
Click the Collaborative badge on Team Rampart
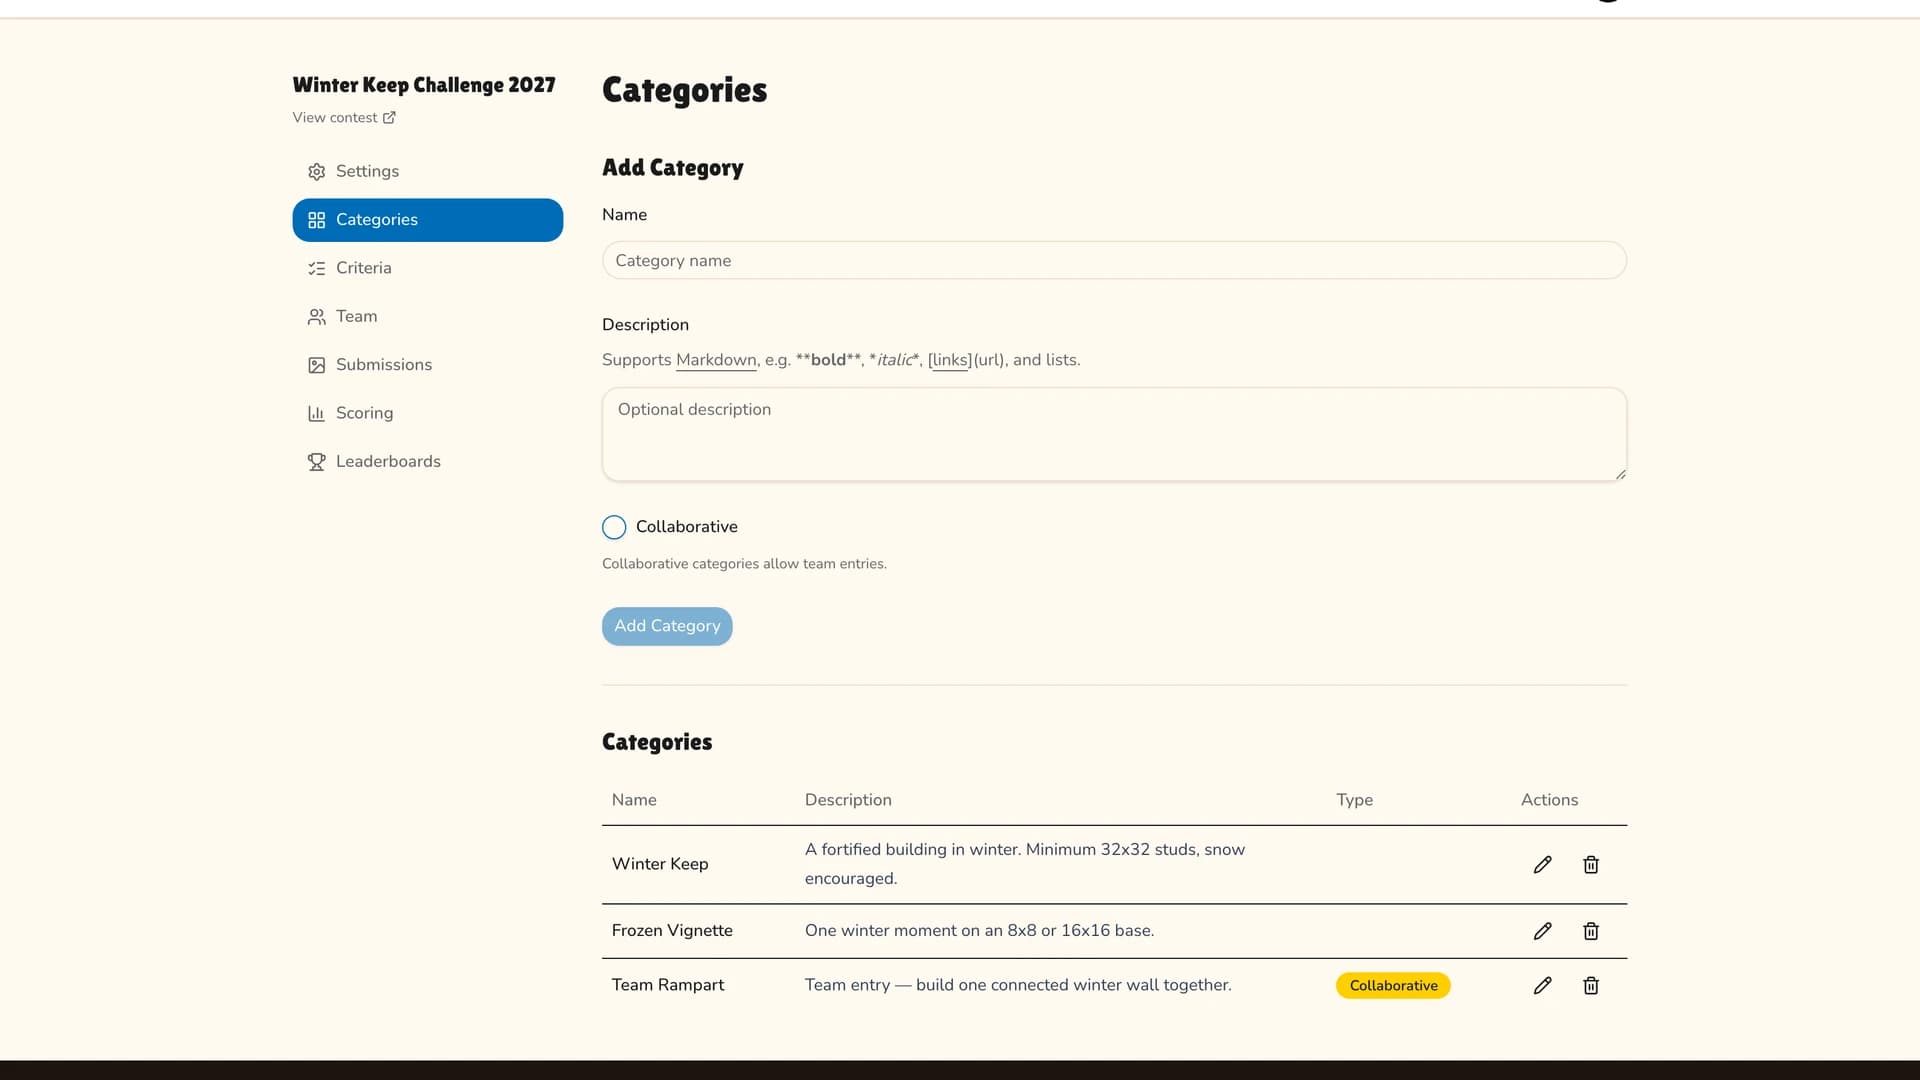[x=1393, y=986]
